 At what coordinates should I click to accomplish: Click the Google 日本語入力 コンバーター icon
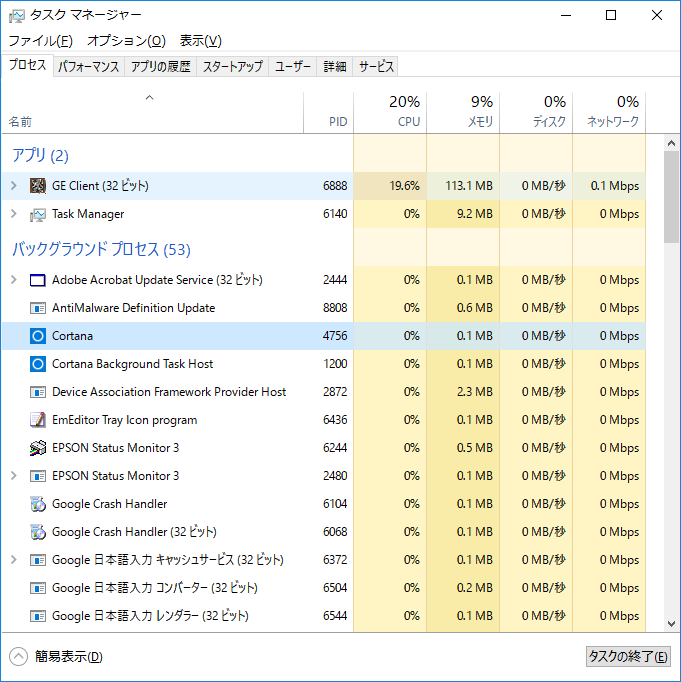point(38,588)
